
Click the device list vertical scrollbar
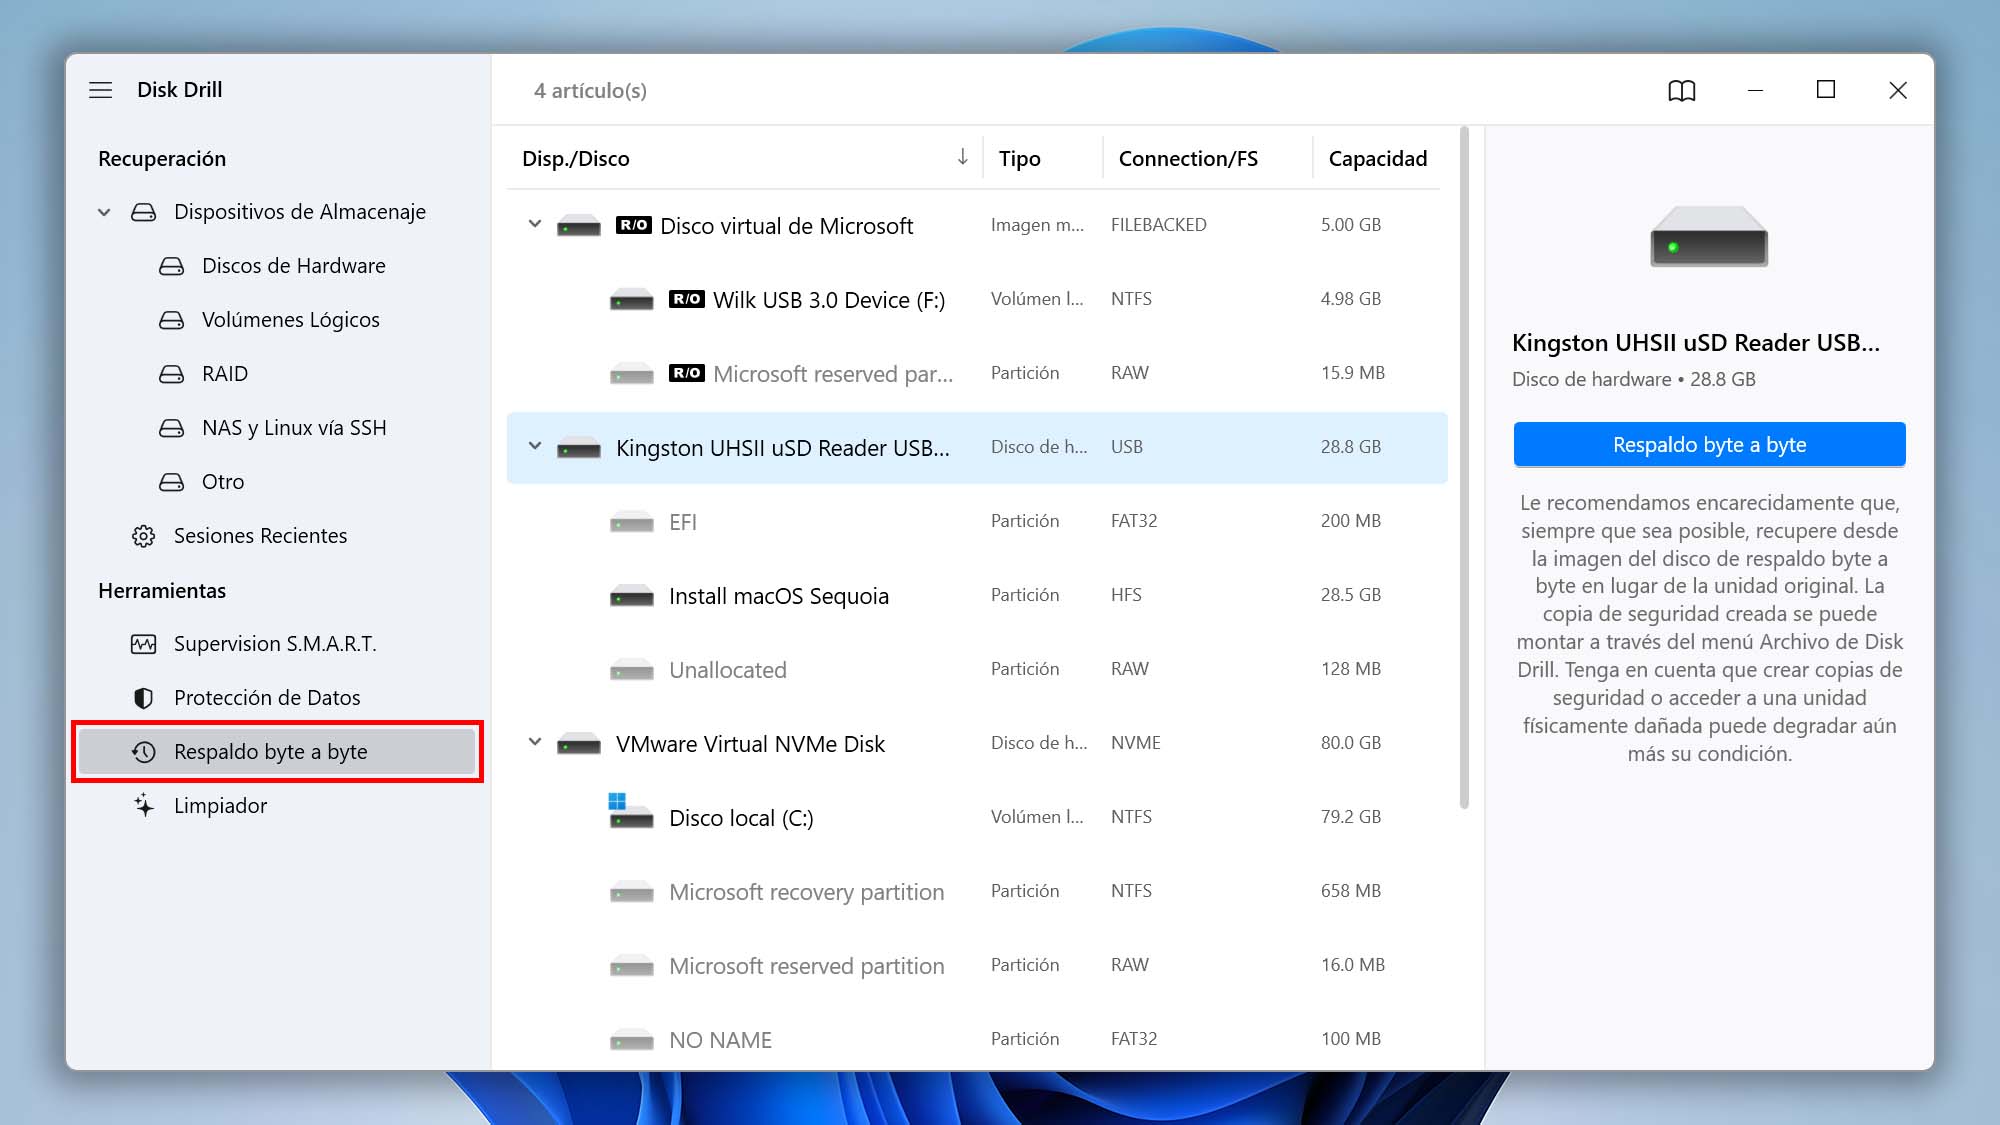point(1464,468)
